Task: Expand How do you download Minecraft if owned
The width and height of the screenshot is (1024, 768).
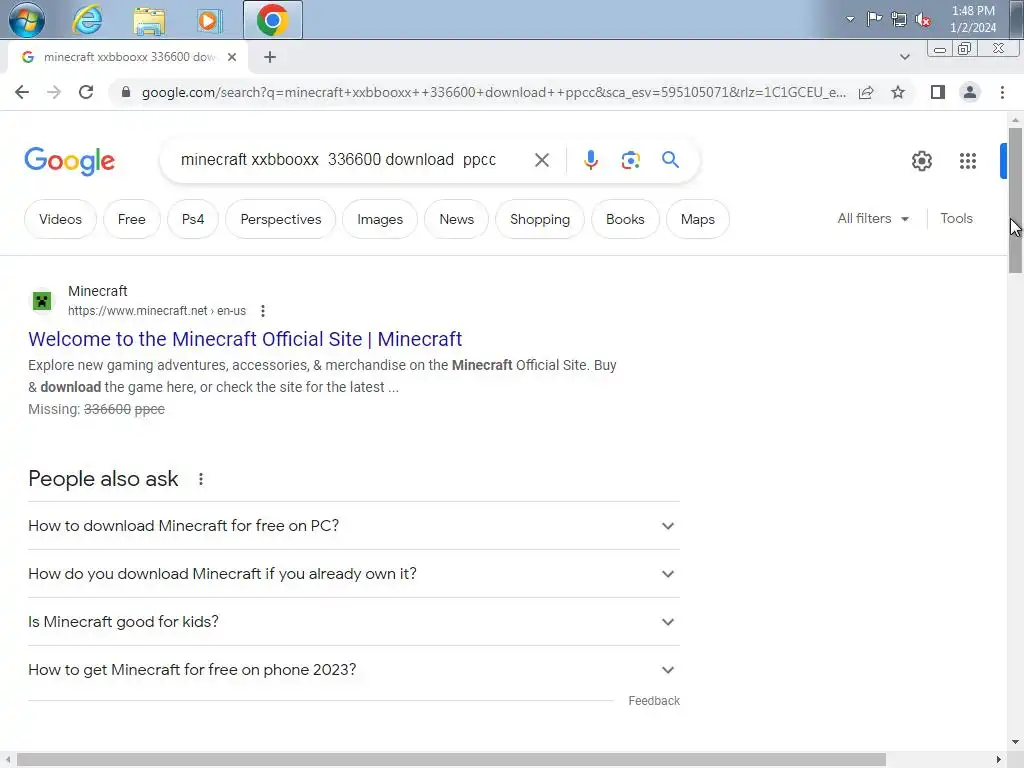Action: [353, 573]
